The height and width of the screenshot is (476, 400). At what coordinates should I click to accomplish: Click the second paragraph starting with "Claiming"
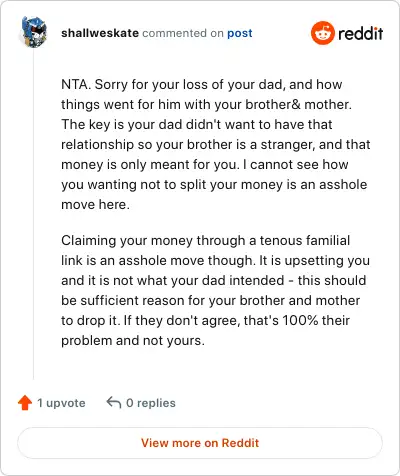pyautogui.click(x=215, y=290)
